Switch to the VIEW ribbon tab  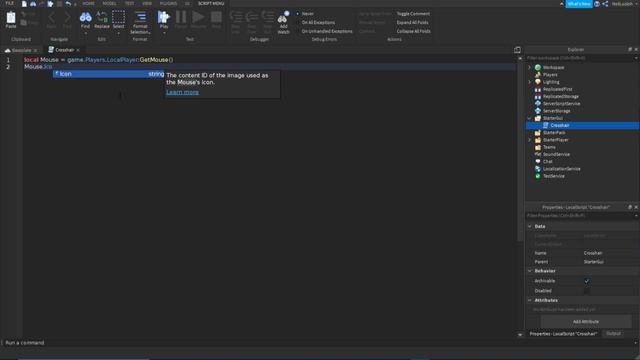[147, 4]
